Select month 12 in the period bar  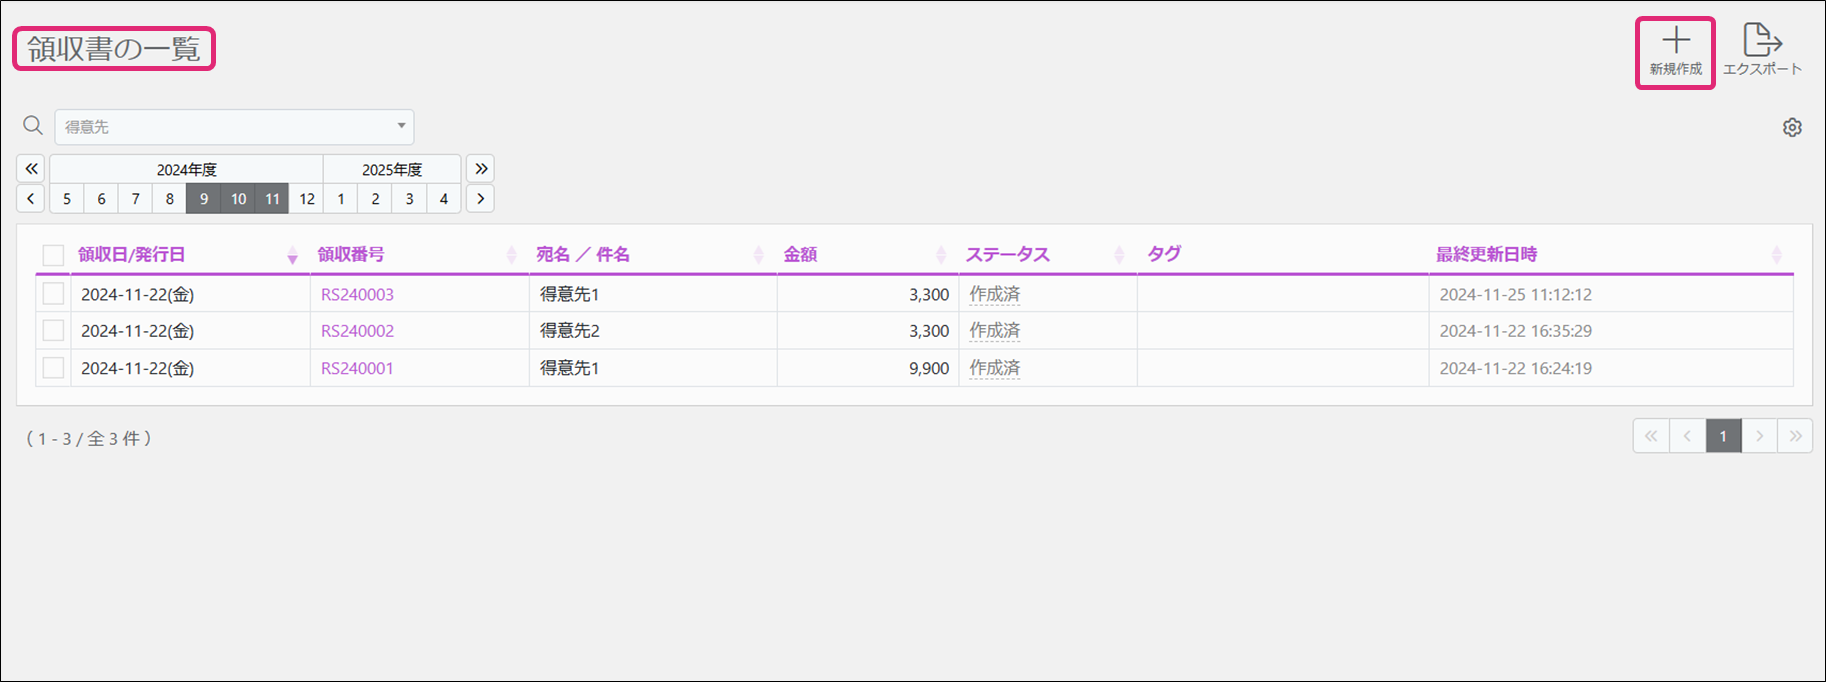pyautogui.click(x=307, y=199)
